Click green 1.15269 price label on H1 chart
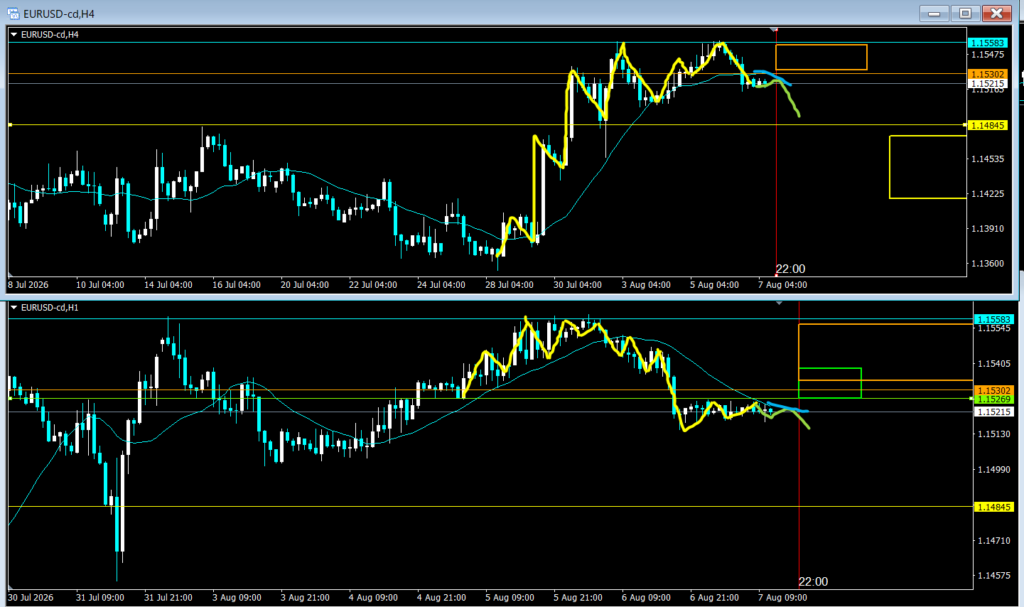Screen dimensions: 1024x607 pyautogui.click(x=993, y=399)
